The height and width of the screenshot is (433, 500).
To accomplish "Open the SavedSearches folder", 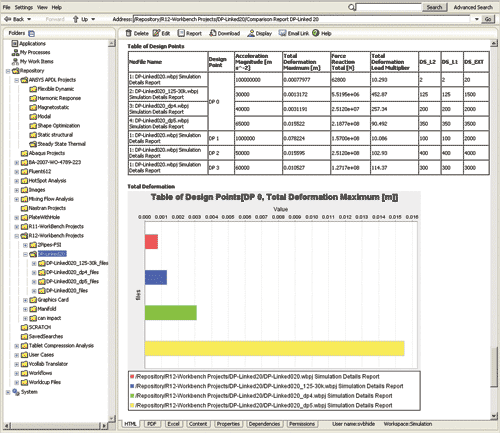I will click(42, 336).
